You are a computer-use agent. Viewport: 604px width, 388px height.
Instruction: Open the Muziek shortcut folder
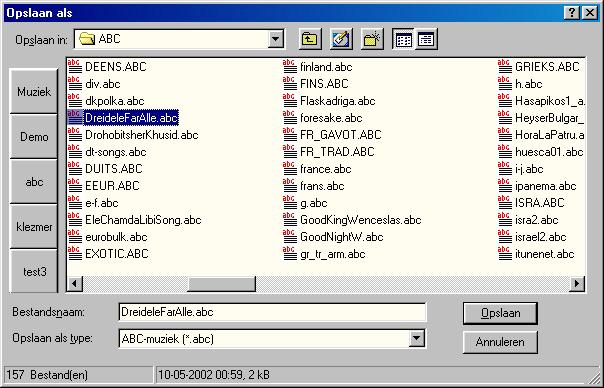click(34, 91)
